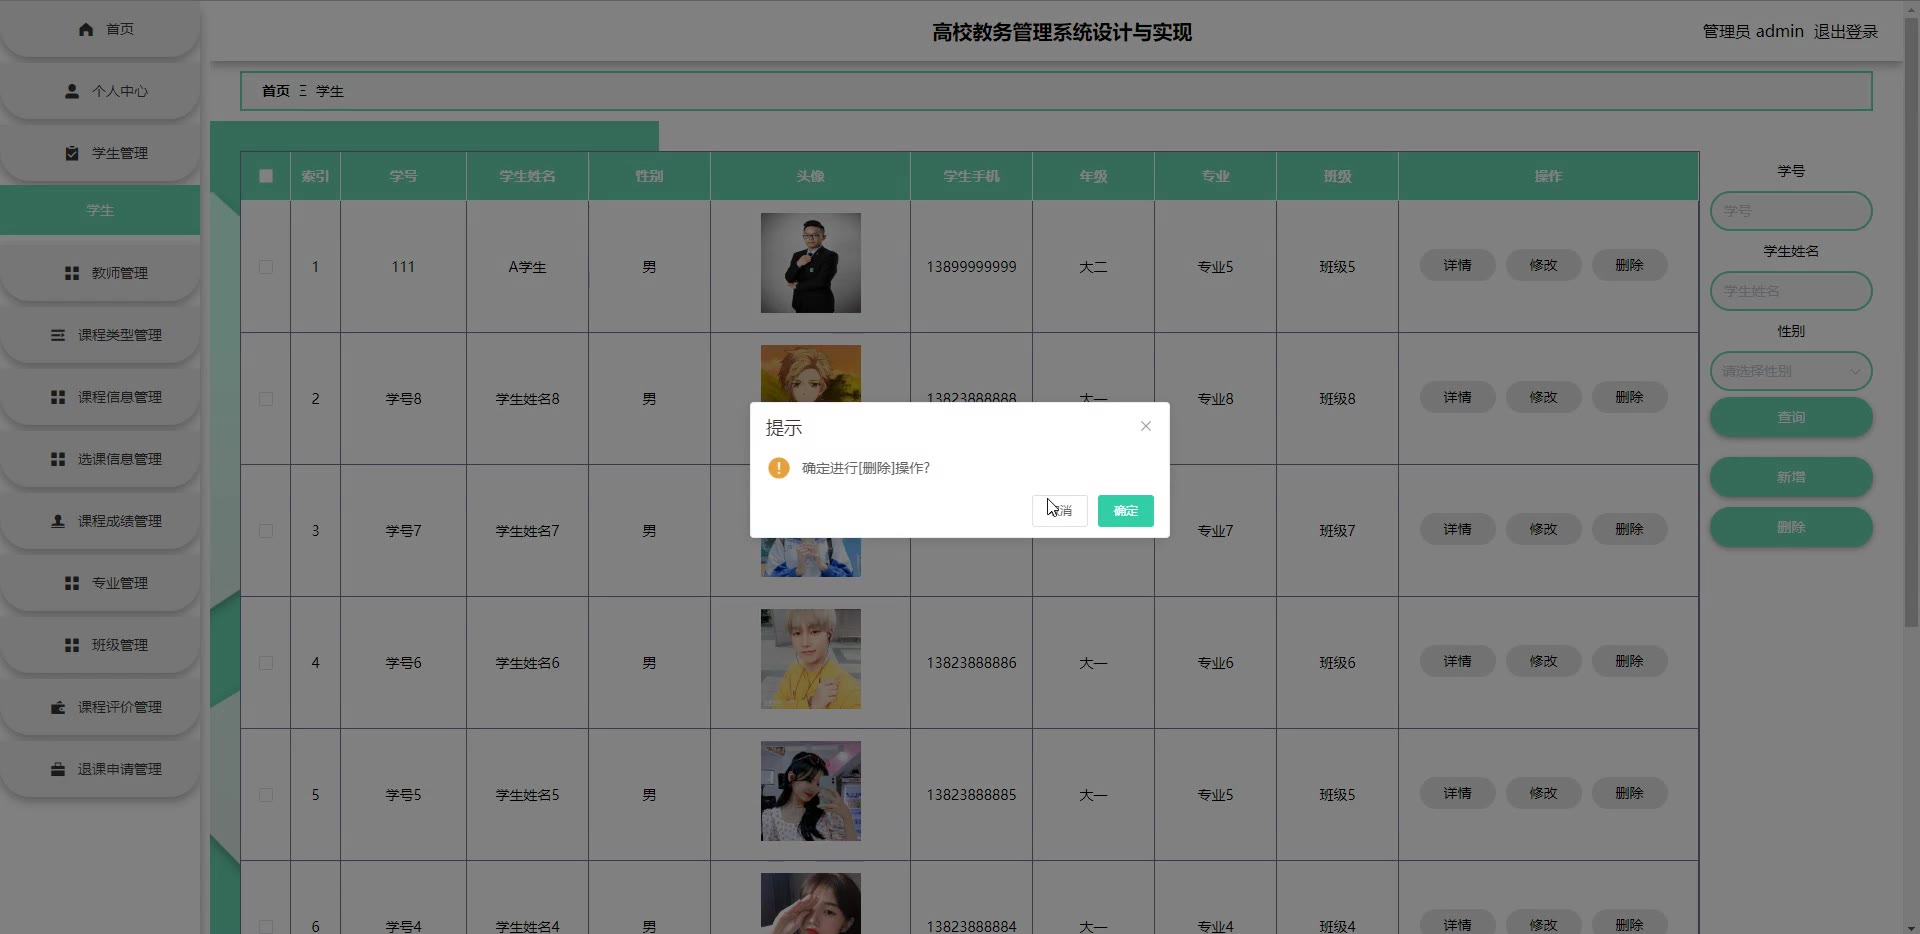The height and width of the screenshot is (934, 1920).
Task: Click the grid icon beside 班级管理
Action: click(x=72, y=645)
